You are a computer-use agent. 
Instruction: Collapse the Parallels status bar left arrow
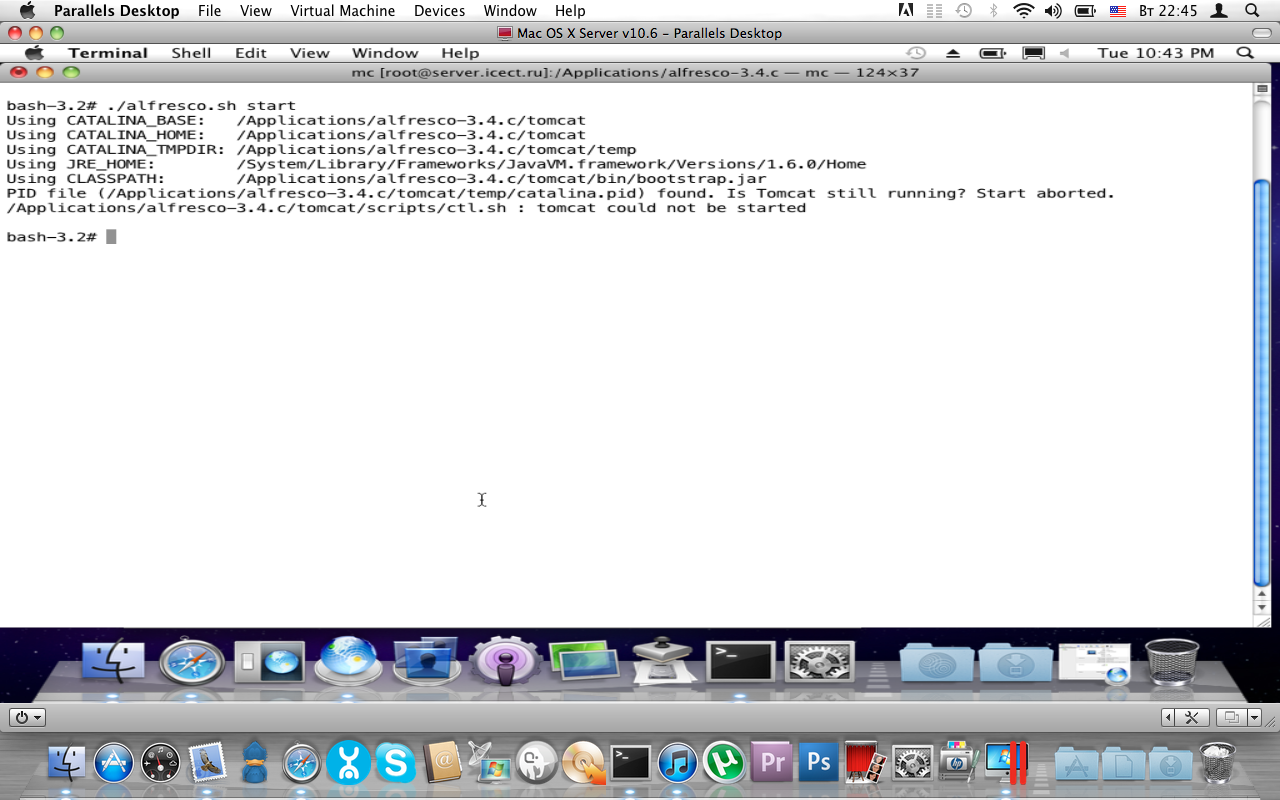(1168, 717)
